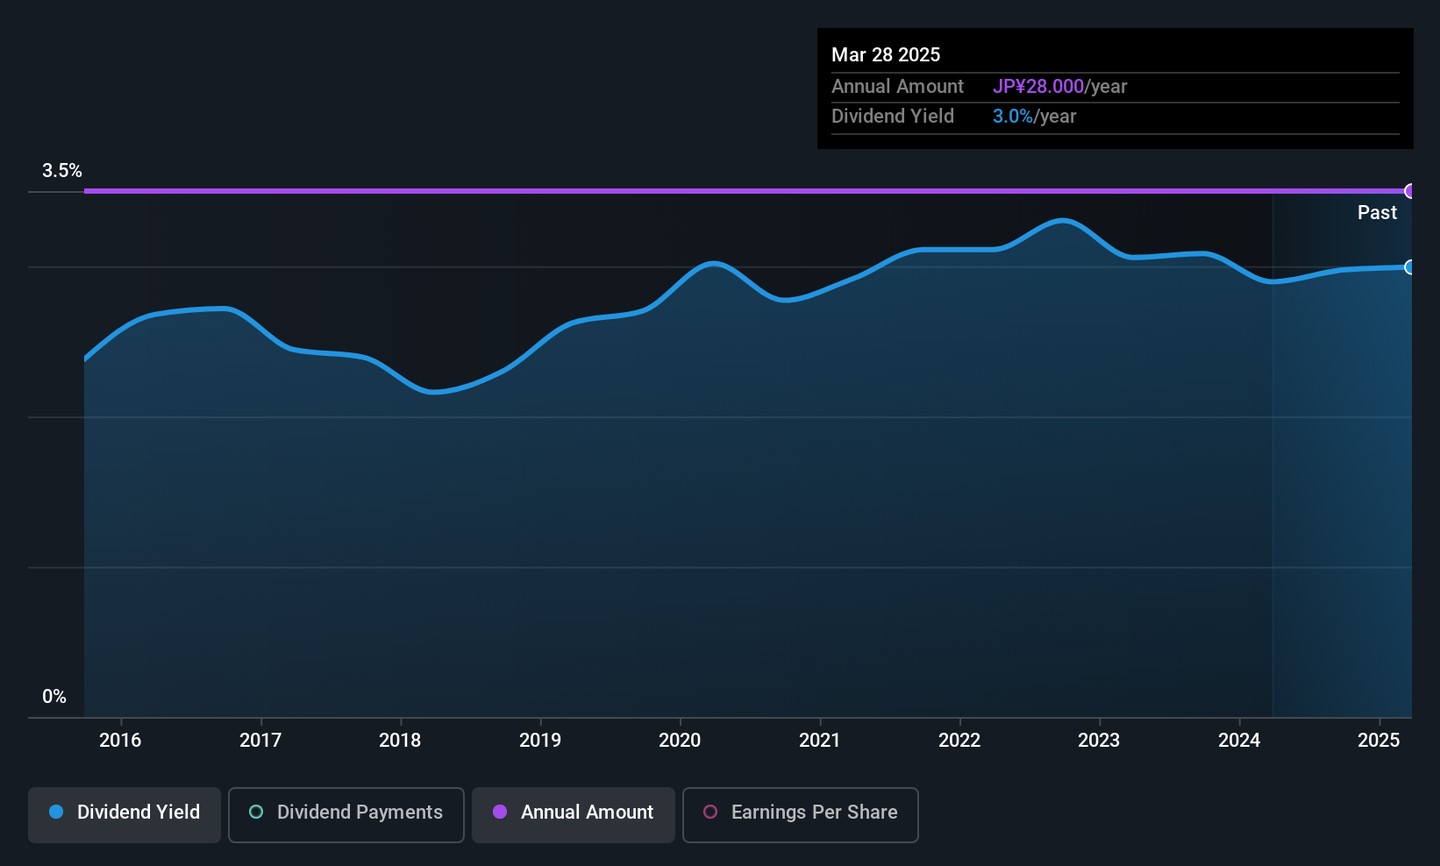Show the Earnings Per Share series
The height and width of the screenshot is (866, 1440).
pyautogui.click(x=800, y=813)
